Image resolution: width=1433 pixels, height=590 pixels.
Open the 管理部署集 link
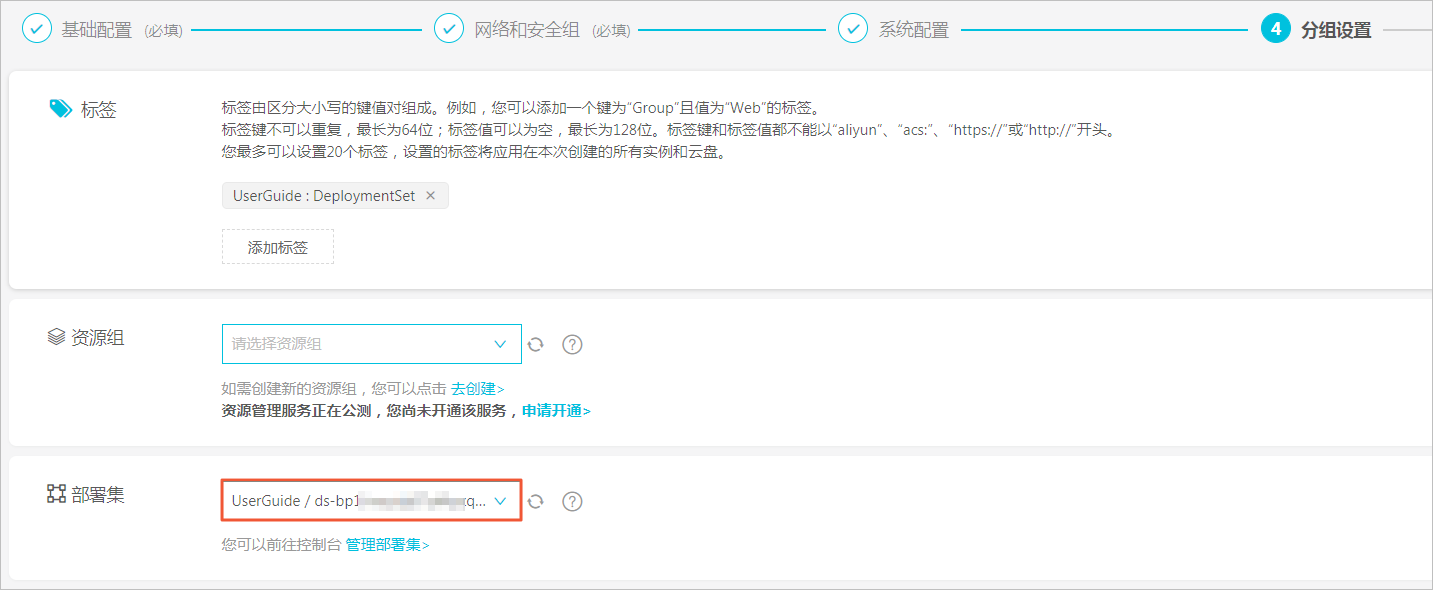387,545
